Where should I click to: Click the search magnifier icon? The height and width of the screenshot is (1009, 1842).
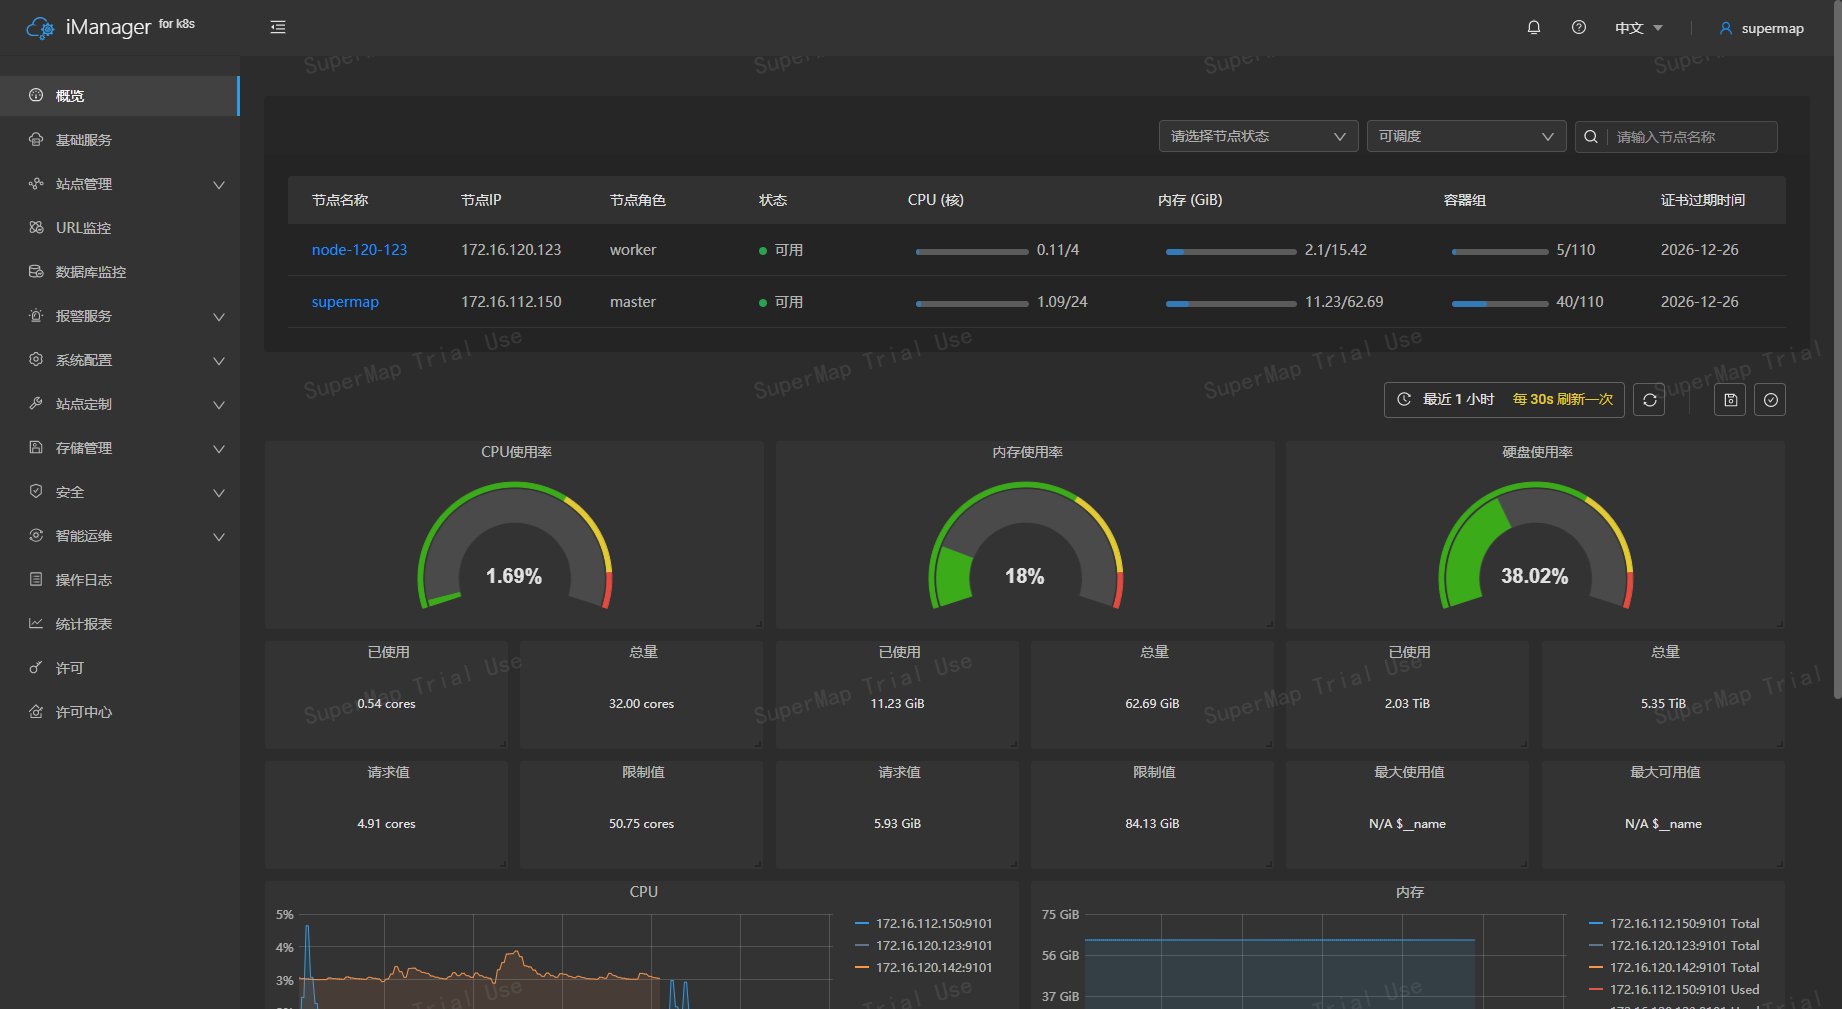click(1591, 136)
